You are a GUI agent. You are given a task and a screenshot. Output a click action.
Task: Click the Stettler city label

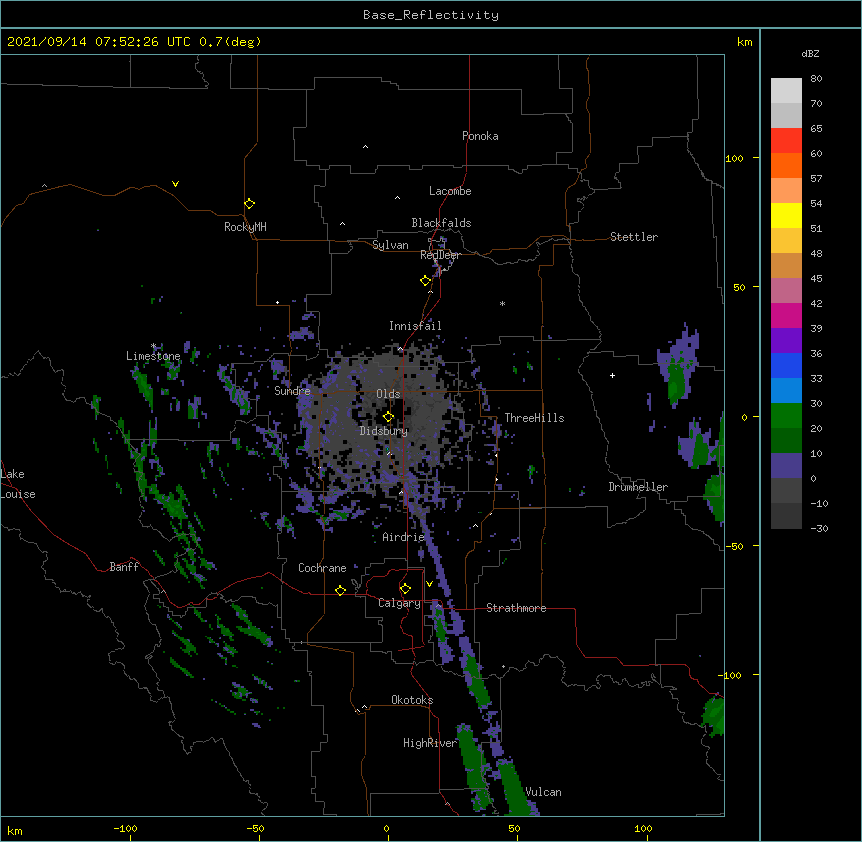pos(634,237)
